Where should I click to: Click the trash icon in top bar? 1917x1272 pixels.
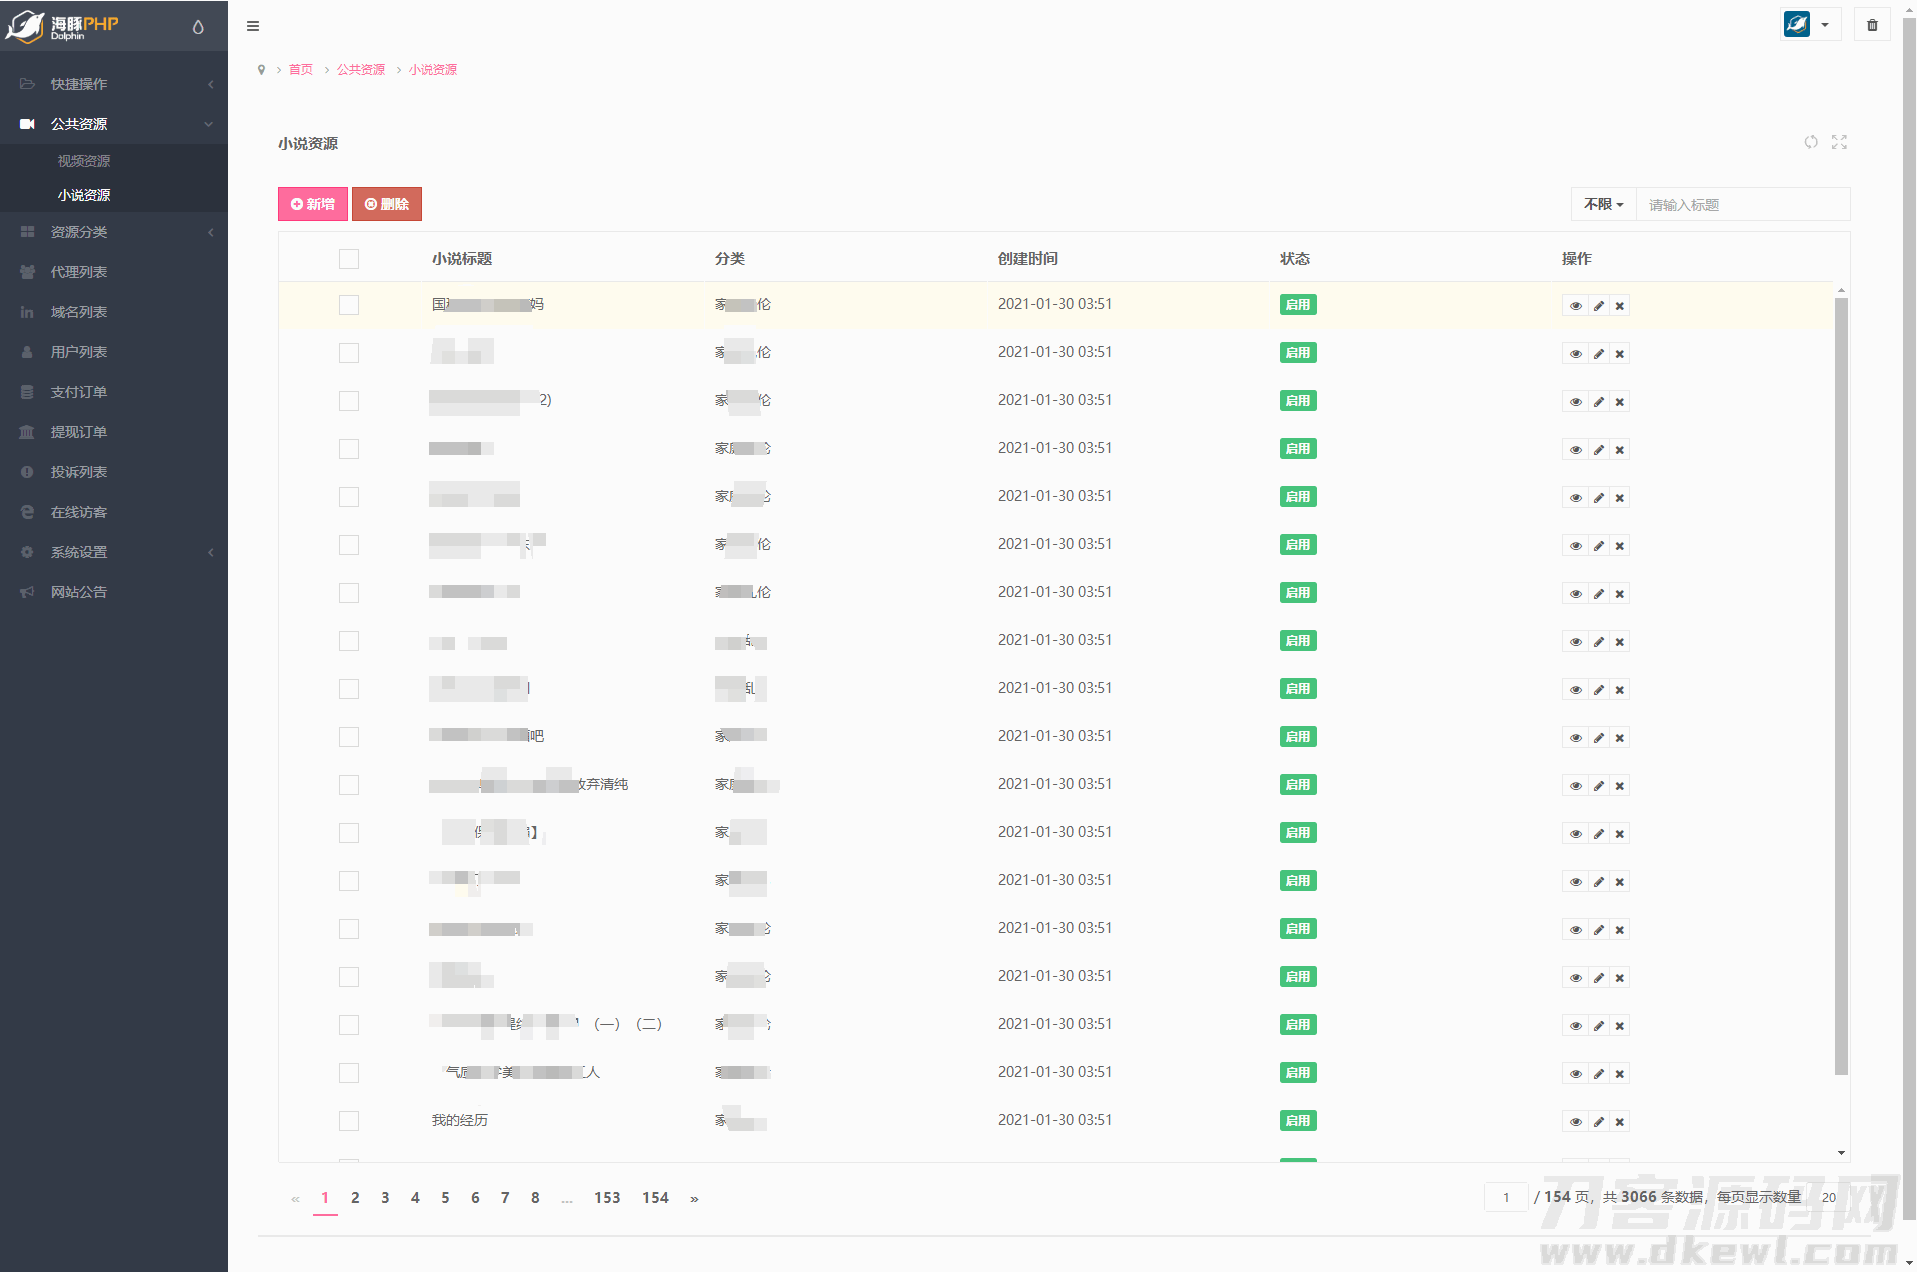click(1872, 25)
